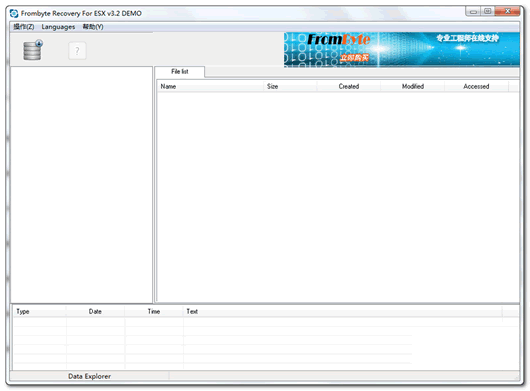Sort by the Size column header
Screen dimensions: 530x391
point(290,87)
